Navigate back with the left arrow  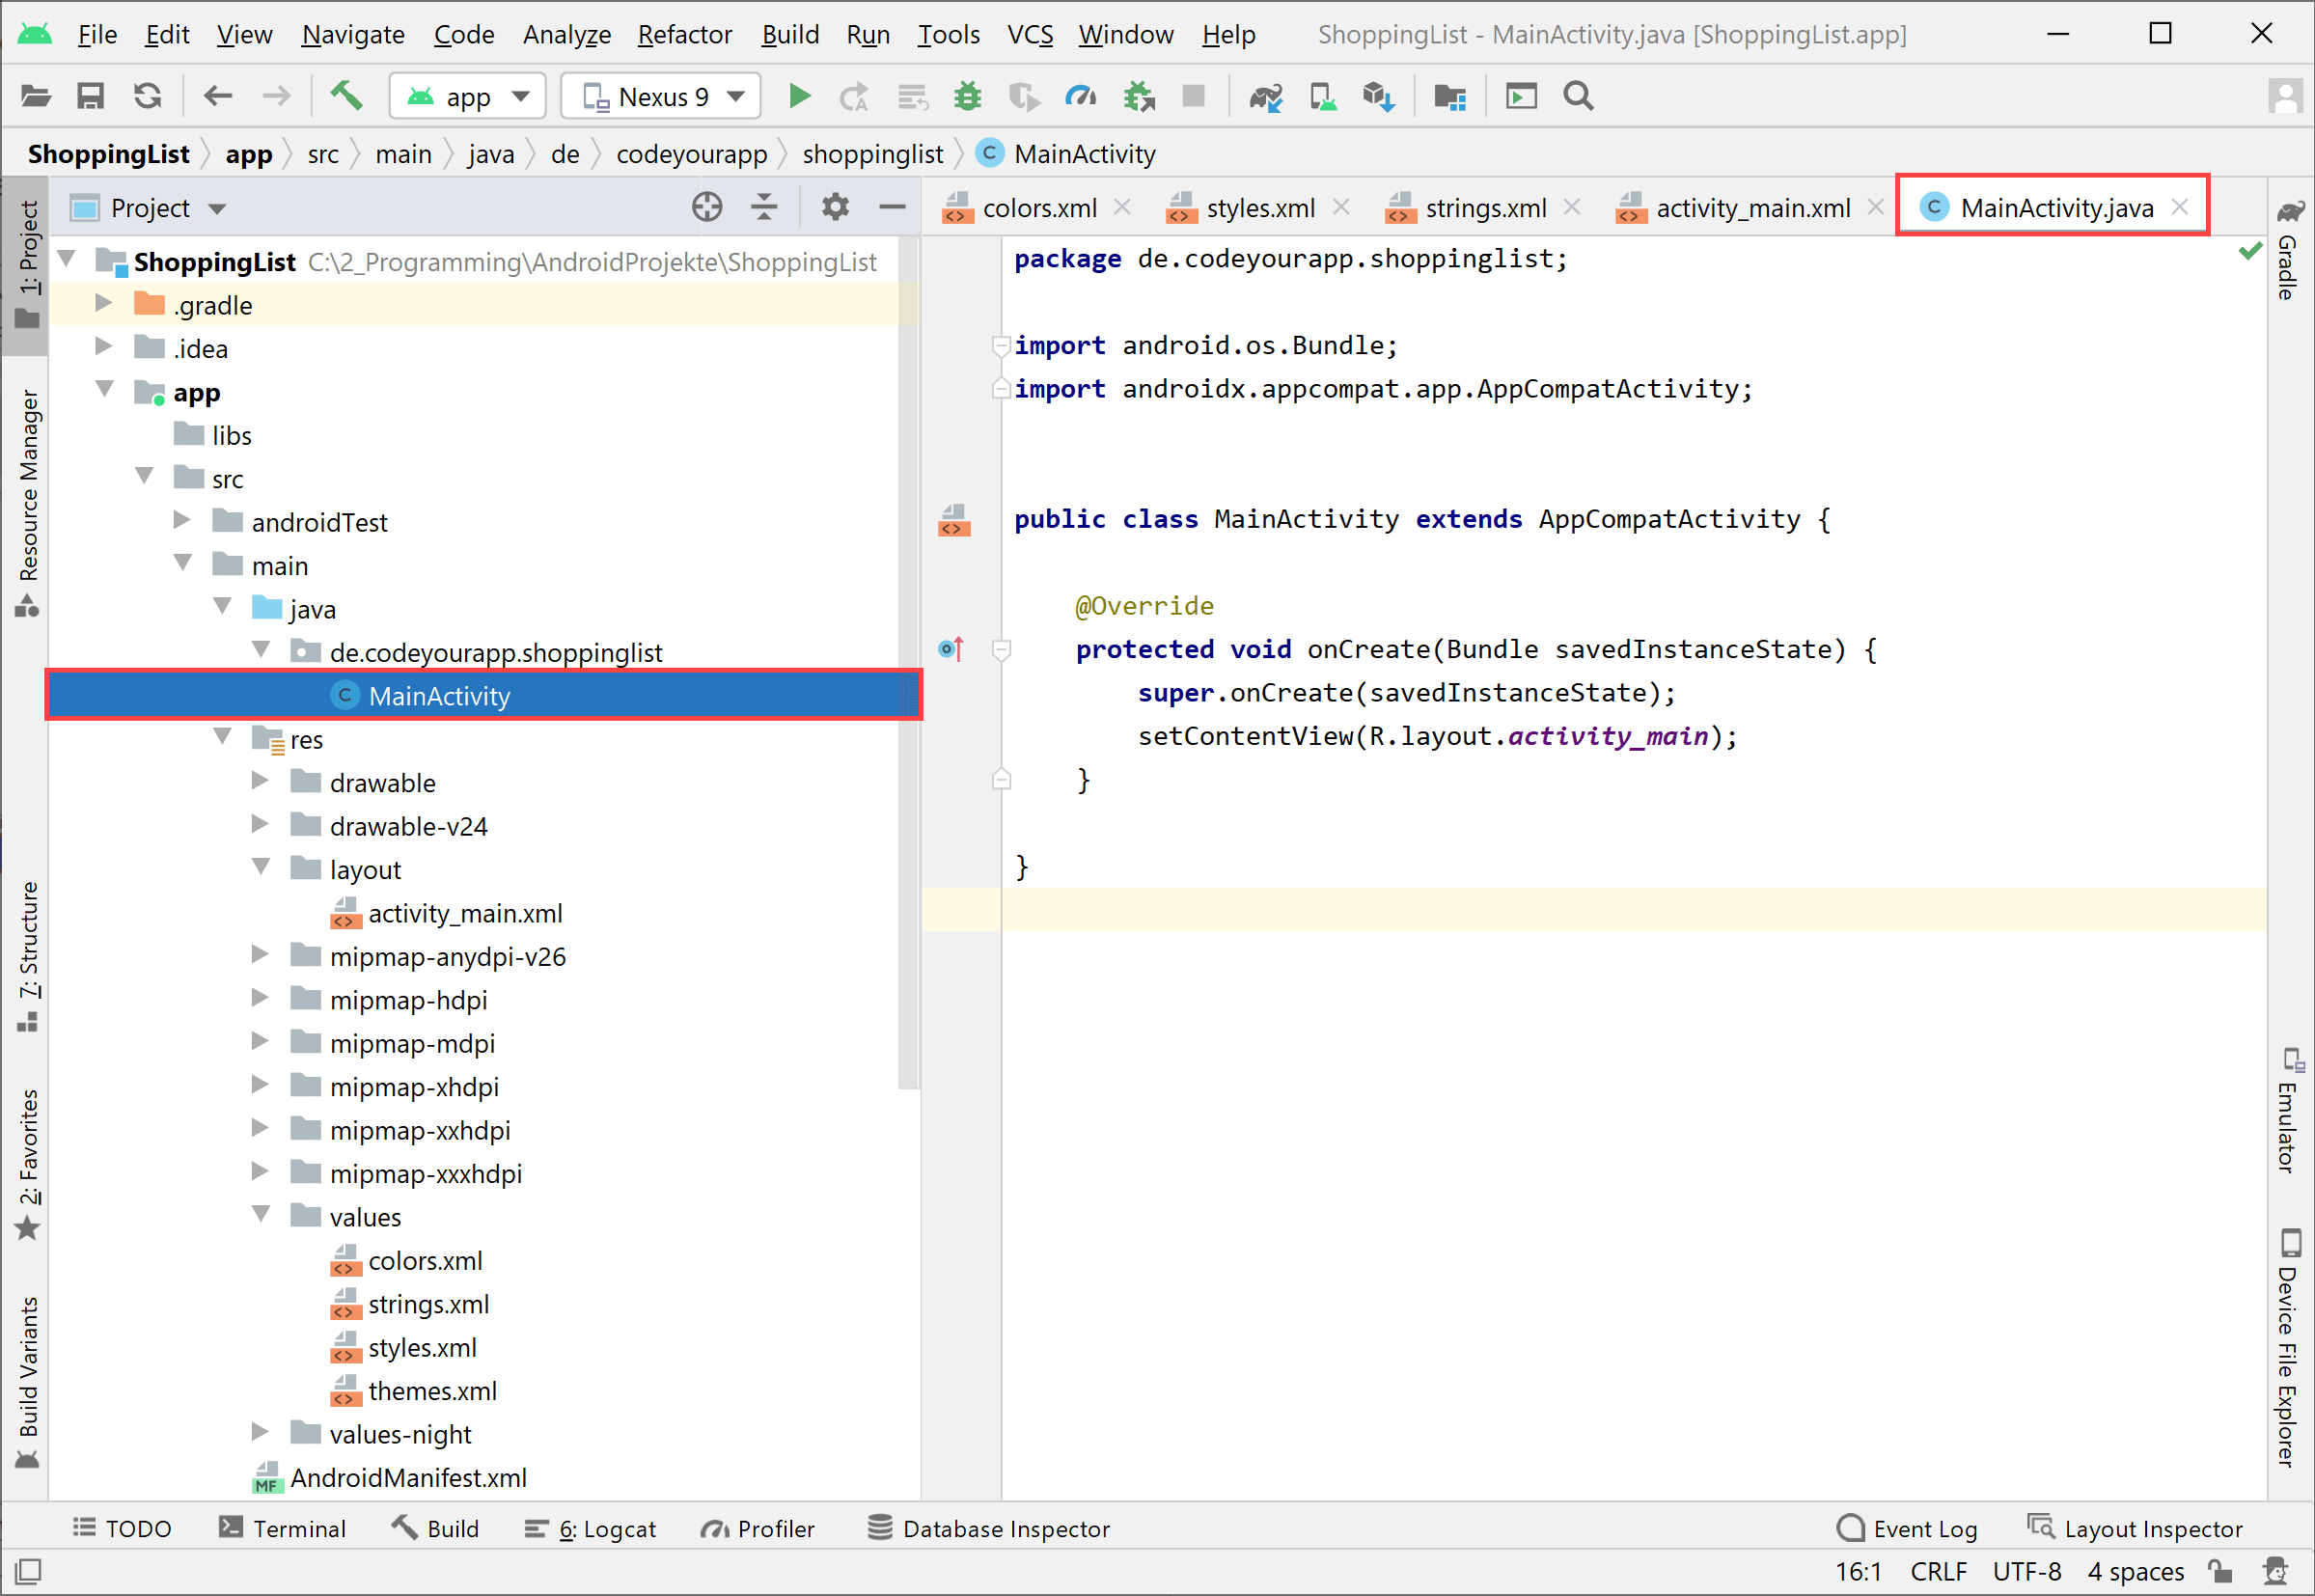pos(218,97)
